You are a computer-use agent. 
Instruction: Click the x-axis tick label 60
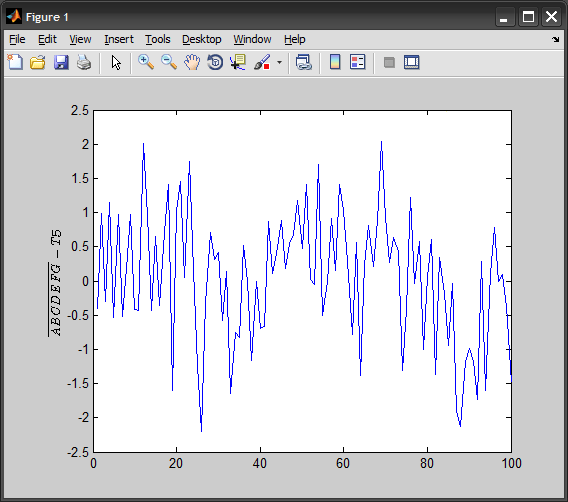tap(343, 463)
